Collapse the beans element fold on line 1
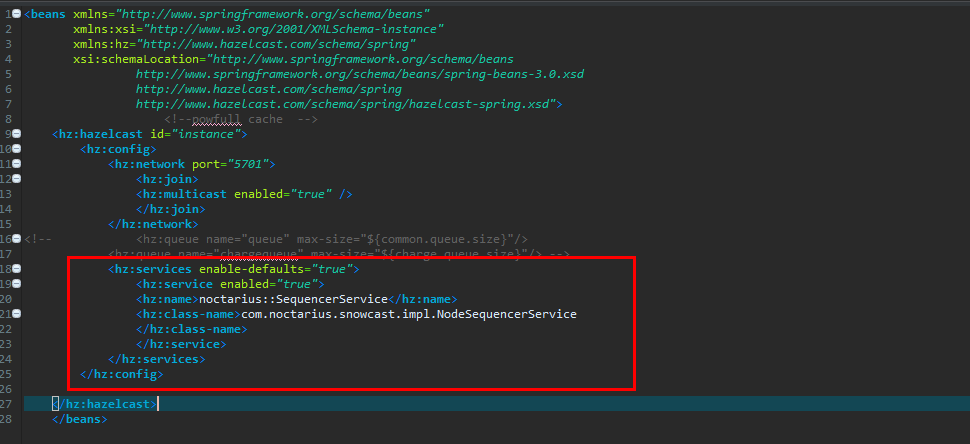 (16, 14)
